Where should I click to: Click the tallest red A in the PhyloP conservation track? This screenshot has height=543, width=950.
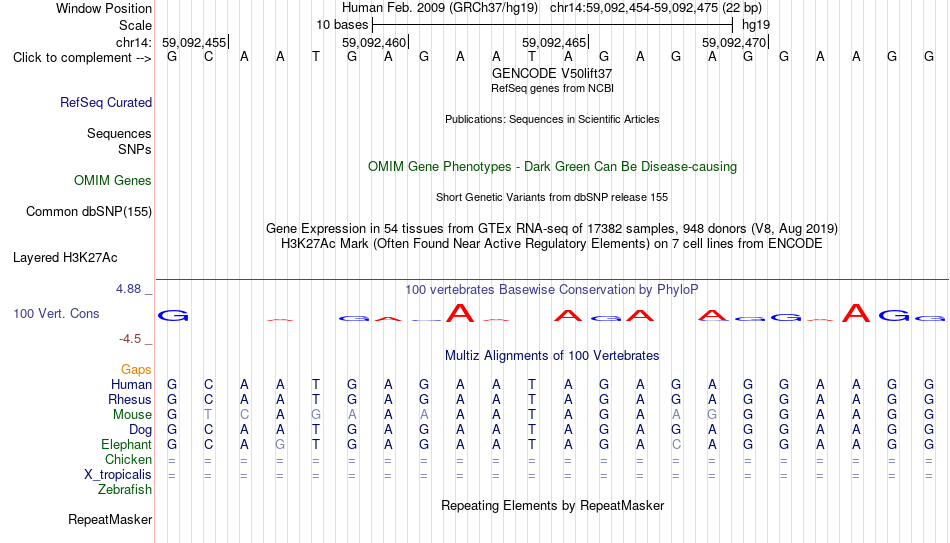[855, 312]
